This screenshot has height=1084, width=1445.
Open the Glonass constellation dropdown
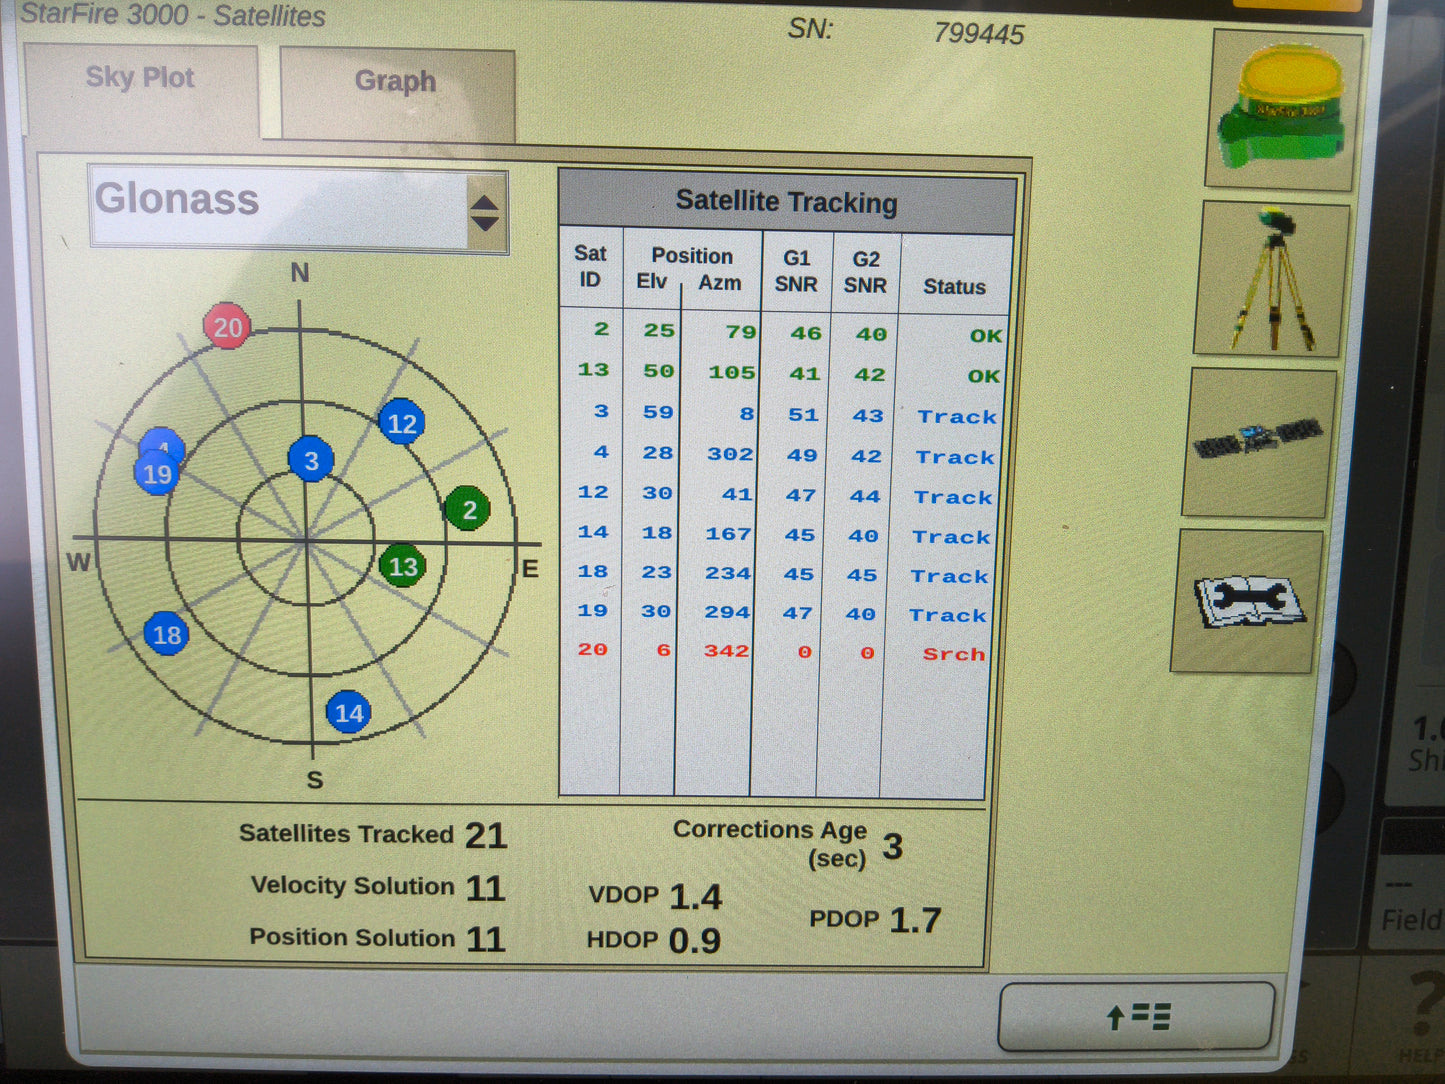298,208
